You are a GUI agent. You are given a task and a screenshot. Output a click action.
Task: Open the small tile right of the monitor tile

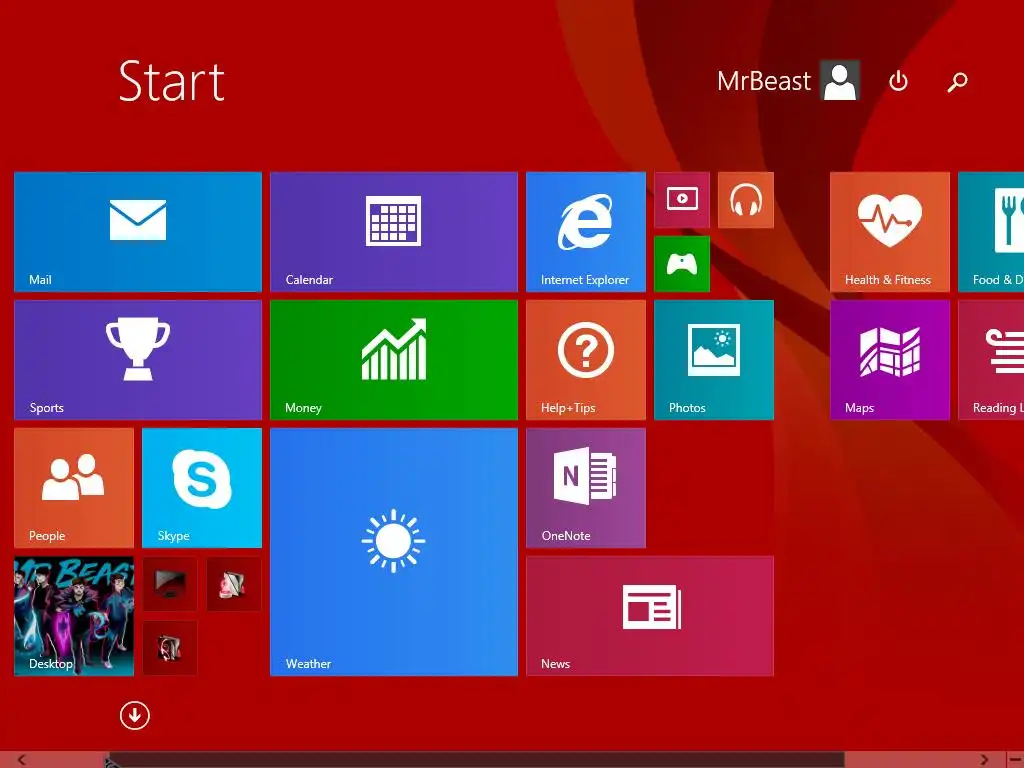(x=234, y=584)
